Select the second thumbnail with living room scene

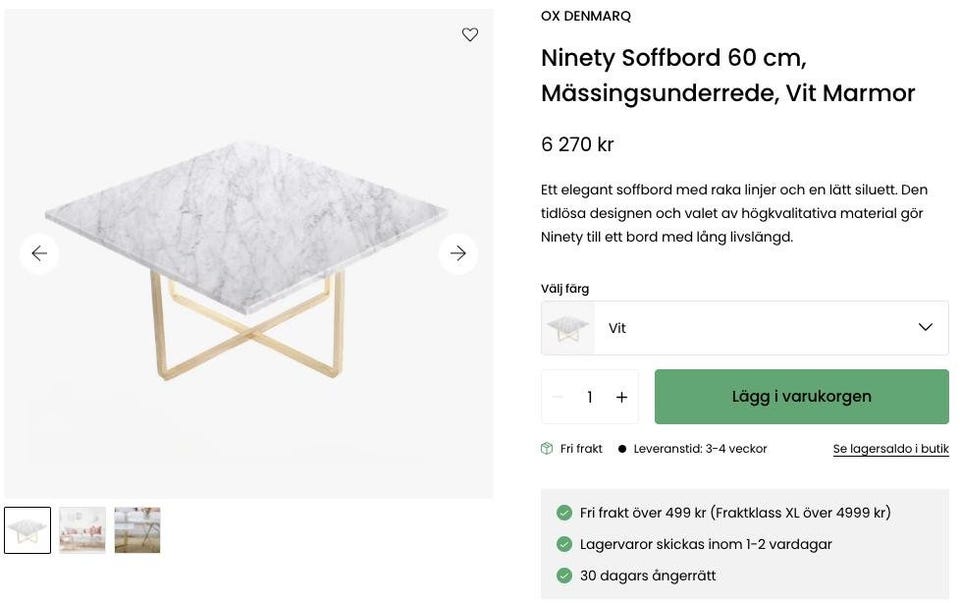pos(82,530)
